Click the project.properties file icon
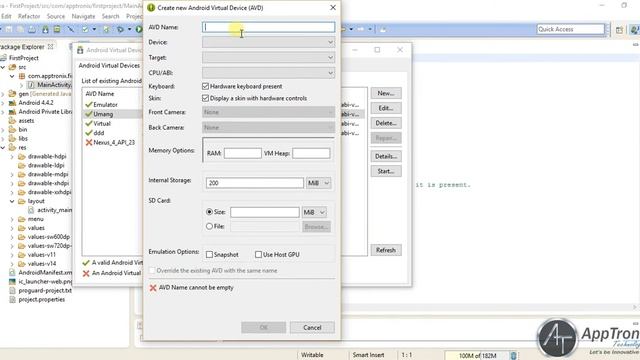640x360 pixels. 12,300
